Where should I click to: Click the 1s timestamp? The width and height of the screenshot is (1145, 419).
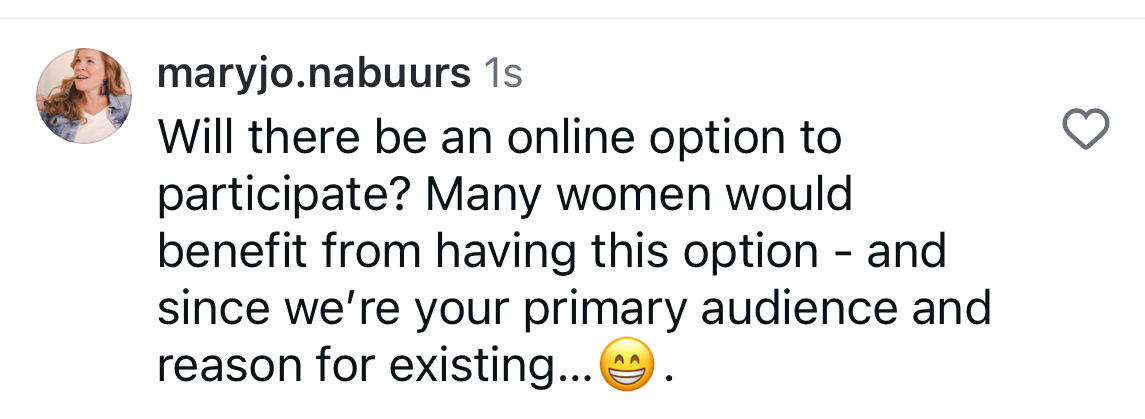click(502, 73)
